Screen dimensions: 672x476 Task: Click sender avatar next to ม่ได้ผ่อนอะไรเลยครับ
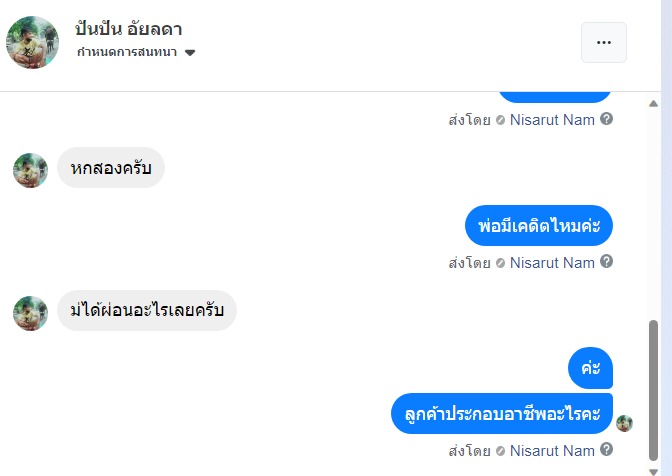pyautogui.click(x=30, y=313)
